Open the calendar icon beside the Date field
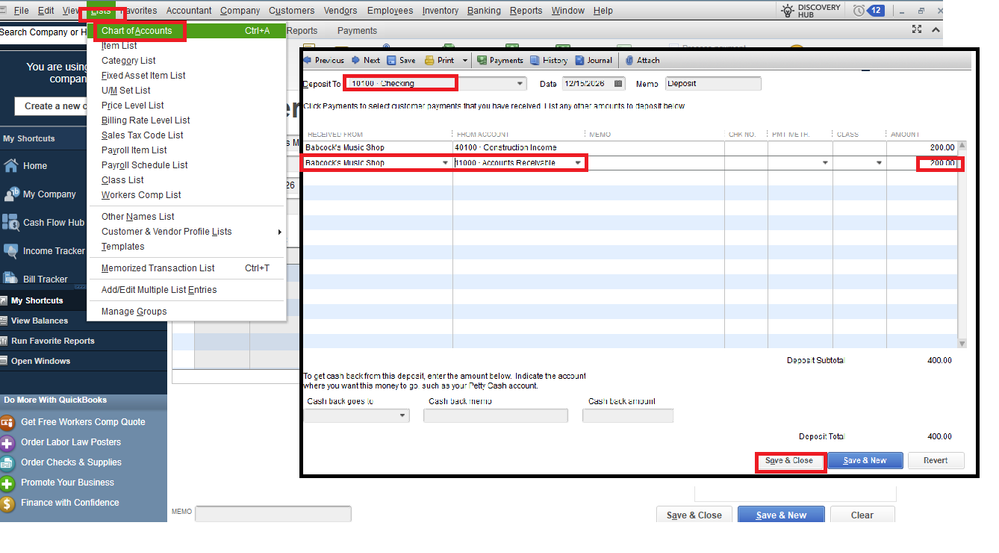This screenshot has height=553, width=999. (x=618, y=83)
